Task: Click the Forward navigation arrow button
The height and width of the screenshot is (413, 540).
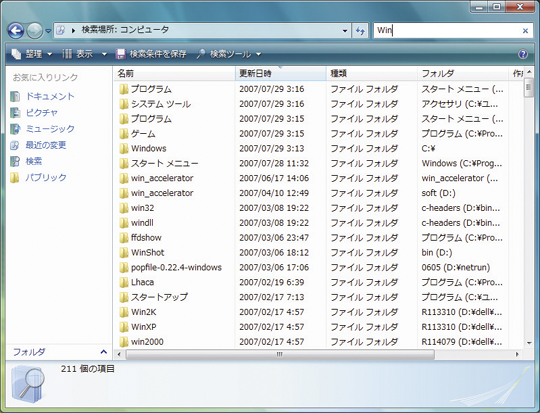Action: (35, 31)
